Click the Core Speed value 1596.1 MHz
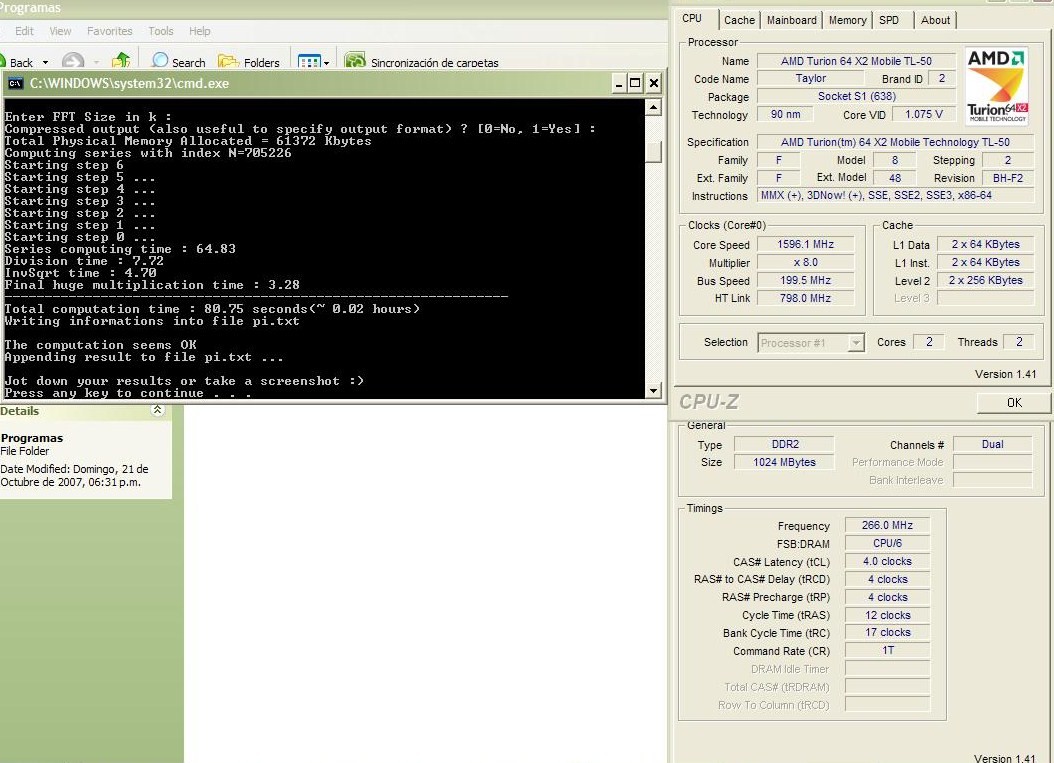The height and width of the screenshot is (763, 1054). coord(805,245)
